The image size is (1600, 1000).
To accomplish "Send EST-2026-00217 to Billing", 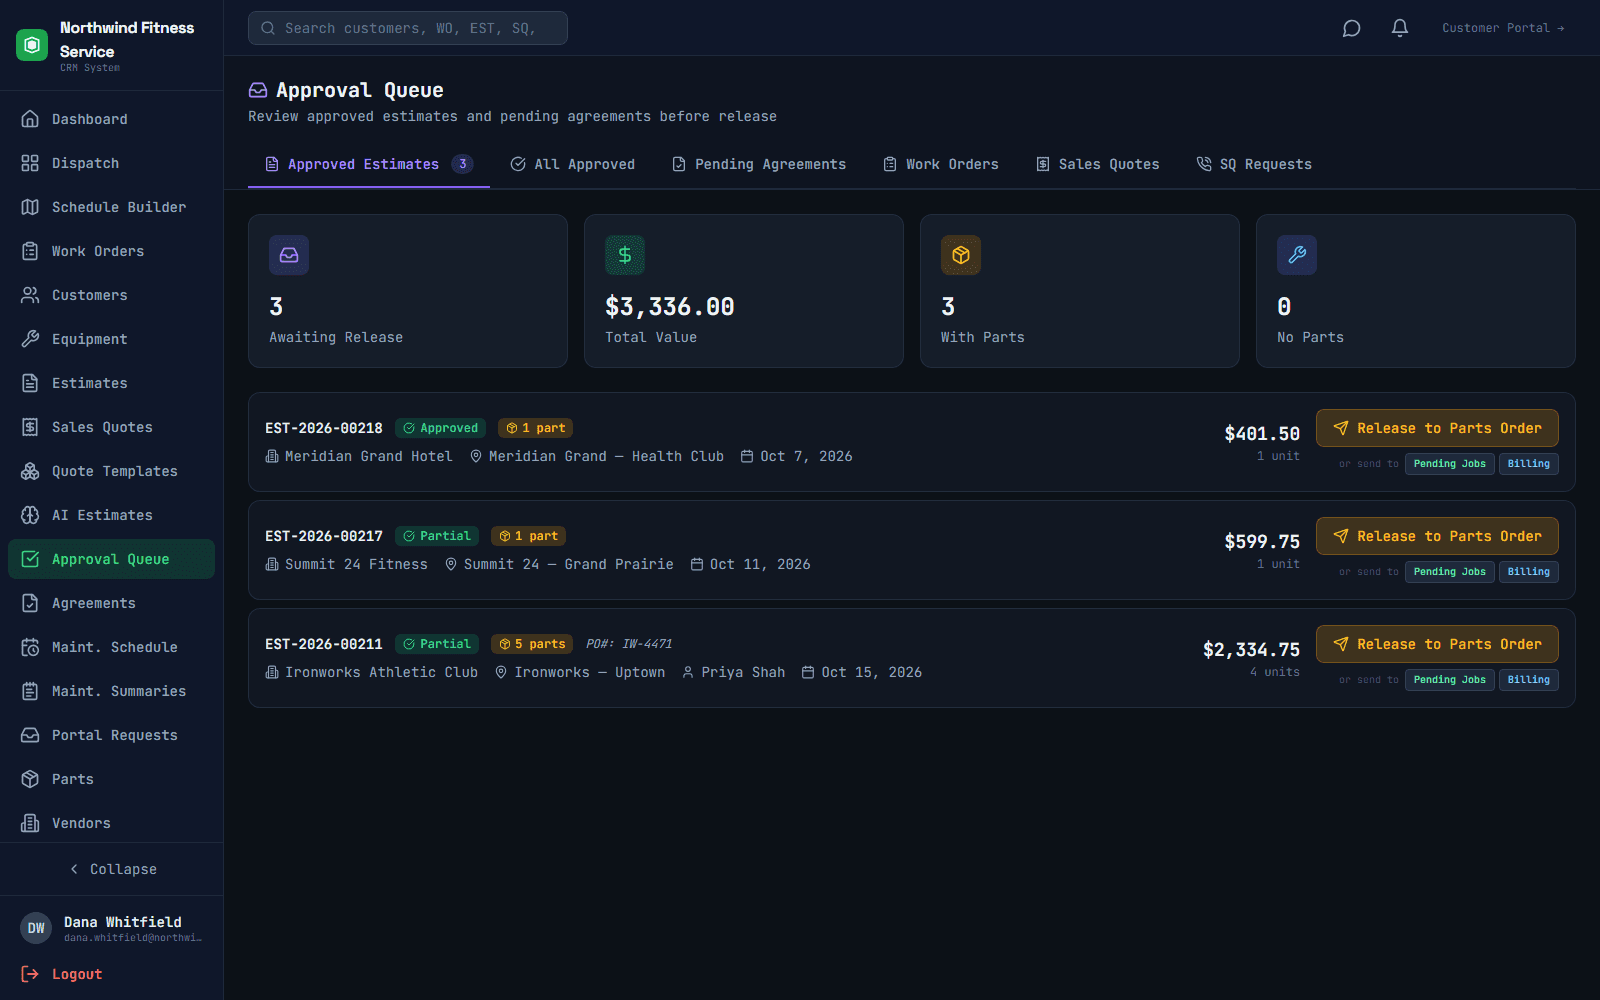I will point(1529,572).
